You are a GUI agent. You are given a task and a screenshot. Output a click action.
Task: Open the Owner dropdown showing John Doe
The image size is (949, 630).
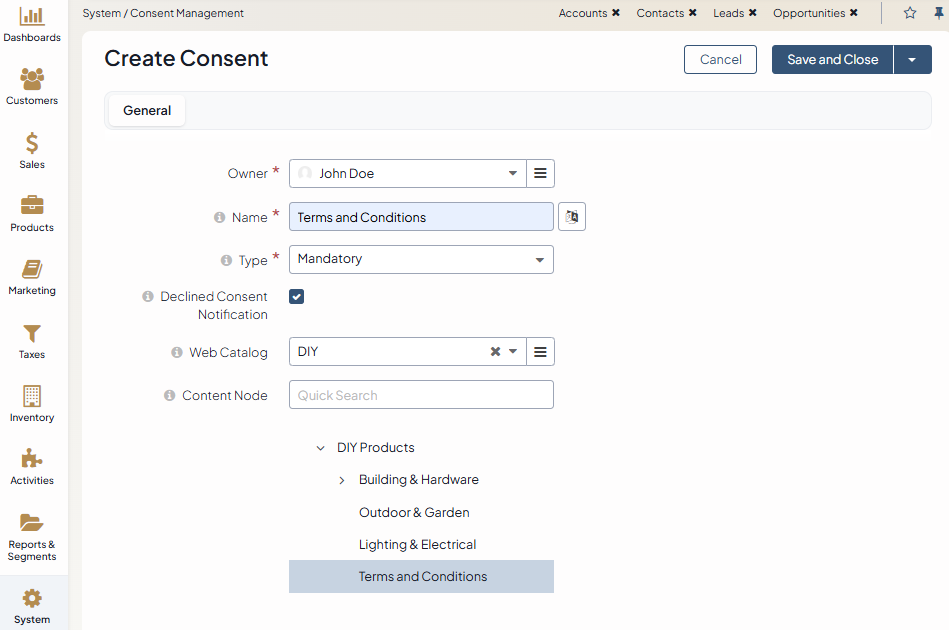click(x=408, y=173)
